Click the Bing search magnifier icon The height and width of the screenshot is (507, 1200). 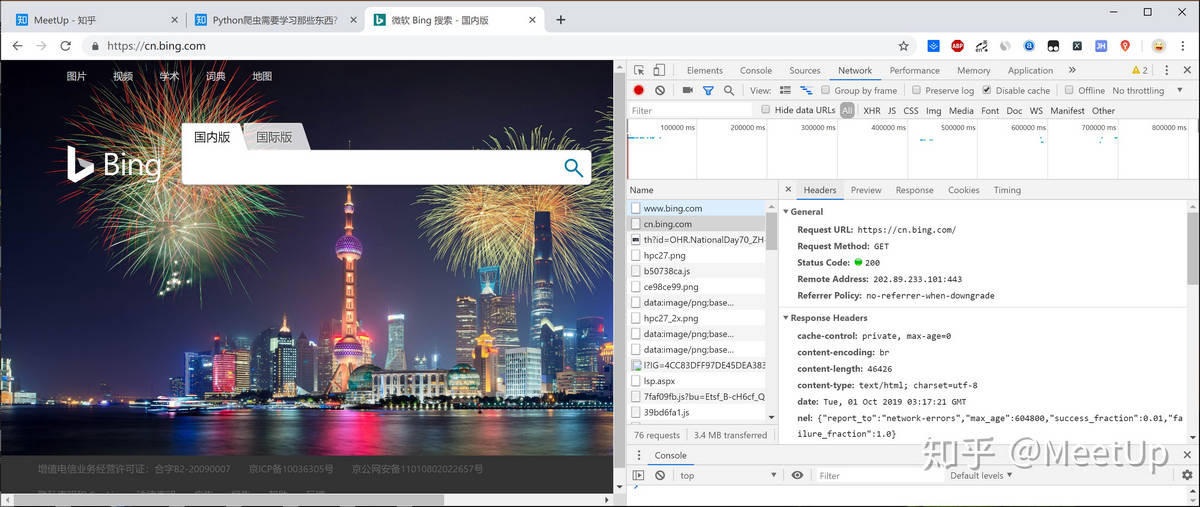[573, 168]
